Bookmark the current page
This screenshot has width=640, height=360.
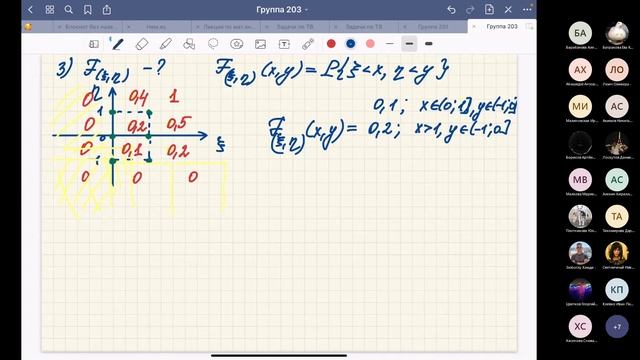click(x=87, y=9)
